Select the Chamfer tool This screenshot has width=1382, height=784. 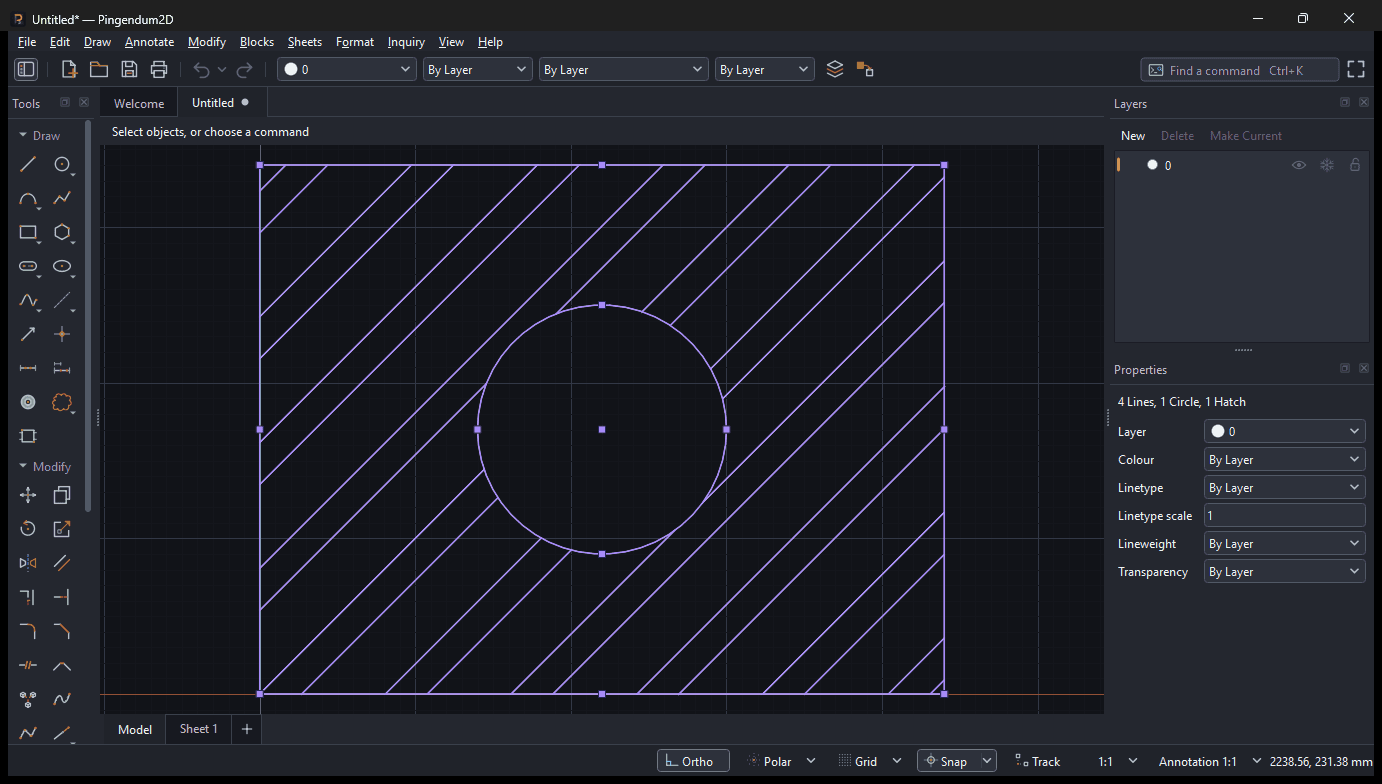point(62,631)
